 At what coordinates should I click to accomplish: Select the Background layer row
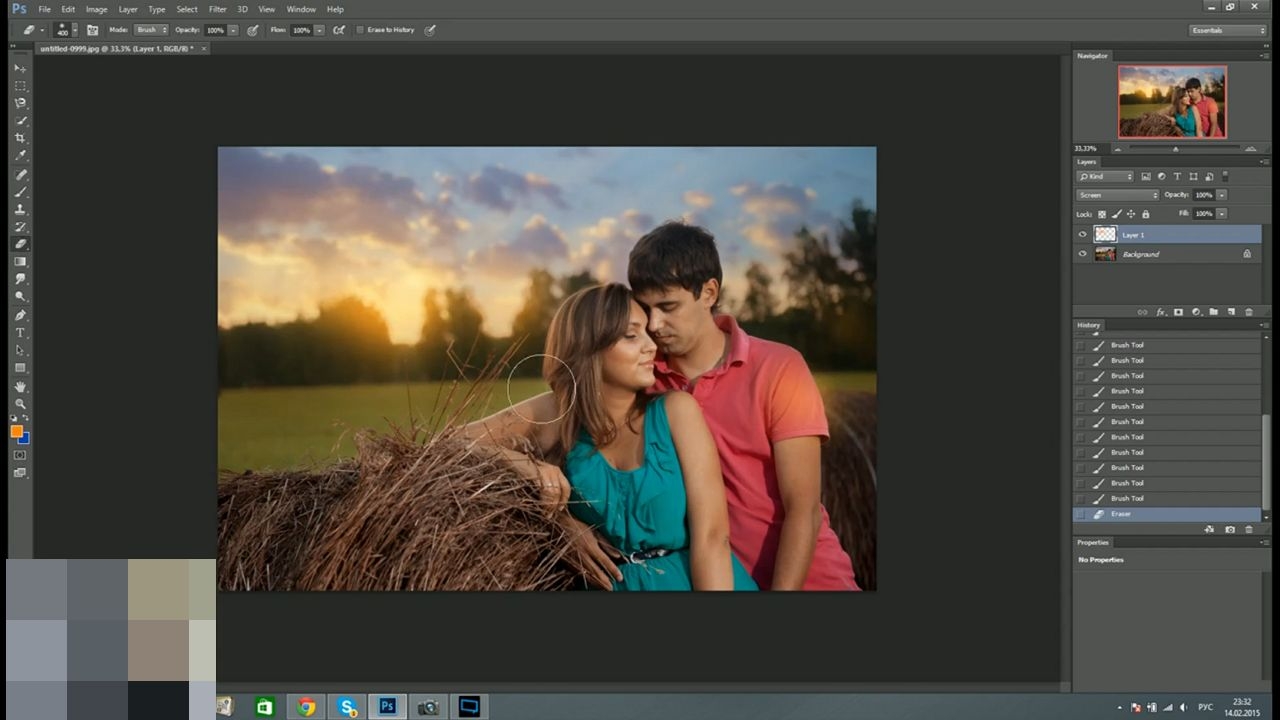[x=1167, y=254]
